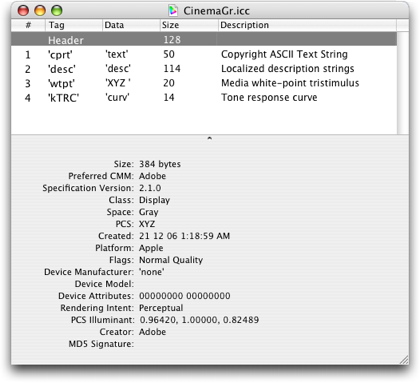Click the Platform 'Apple' value
Image resolution: width=420 pixels, height=383 pixels.
(x=151, y=248)
